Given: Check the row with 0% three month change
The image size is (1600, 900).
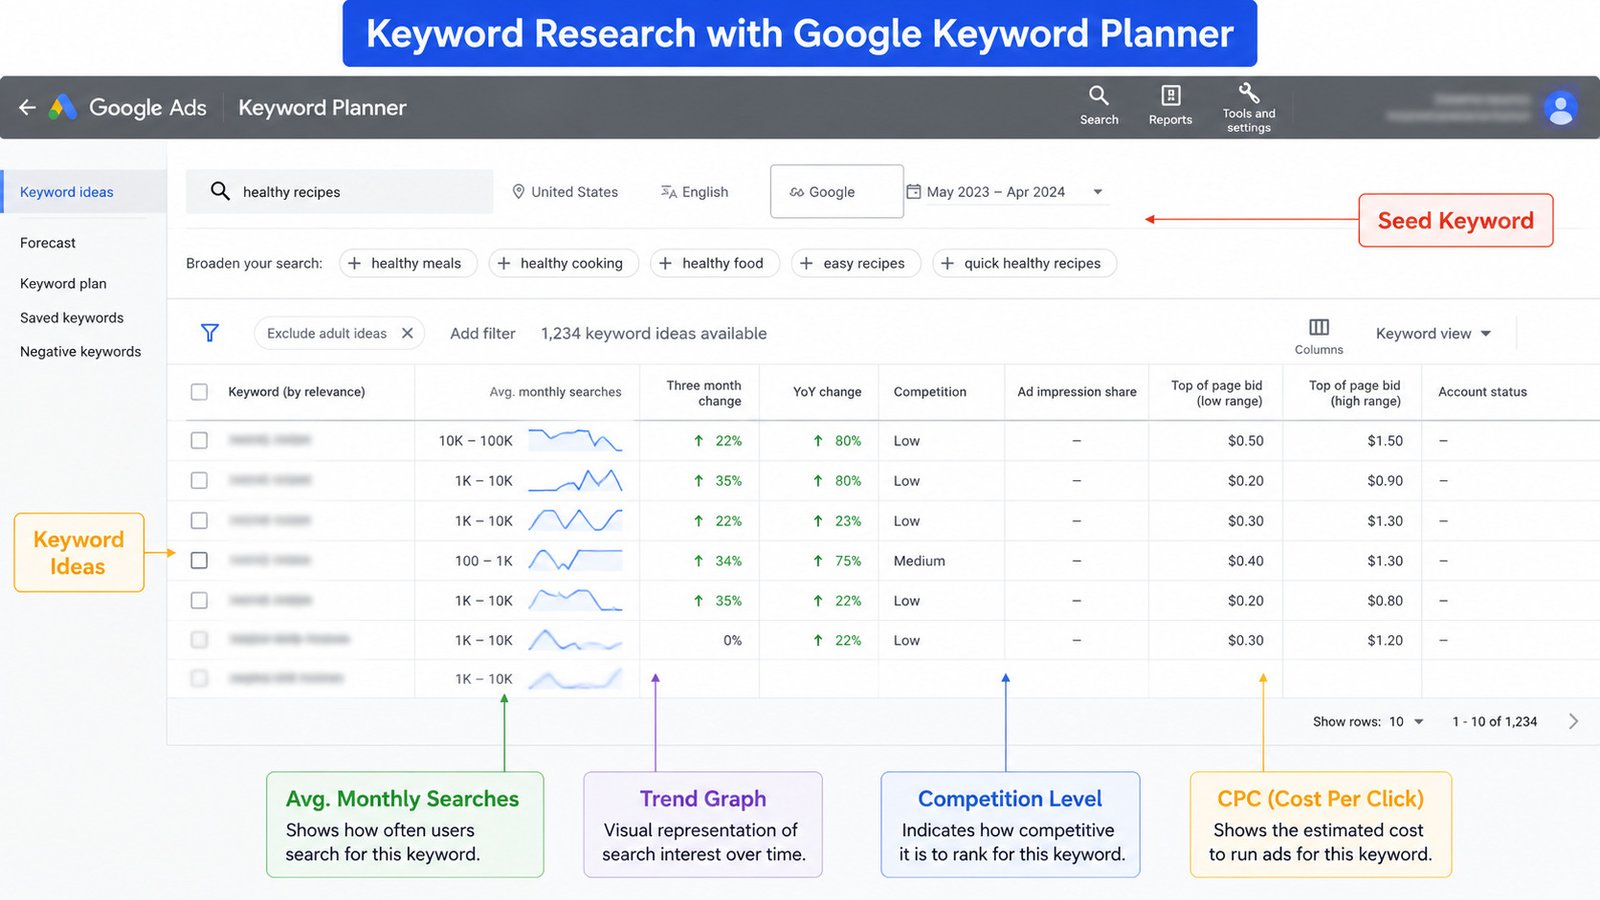Looking at the screenshot, I should click(199, 639).
